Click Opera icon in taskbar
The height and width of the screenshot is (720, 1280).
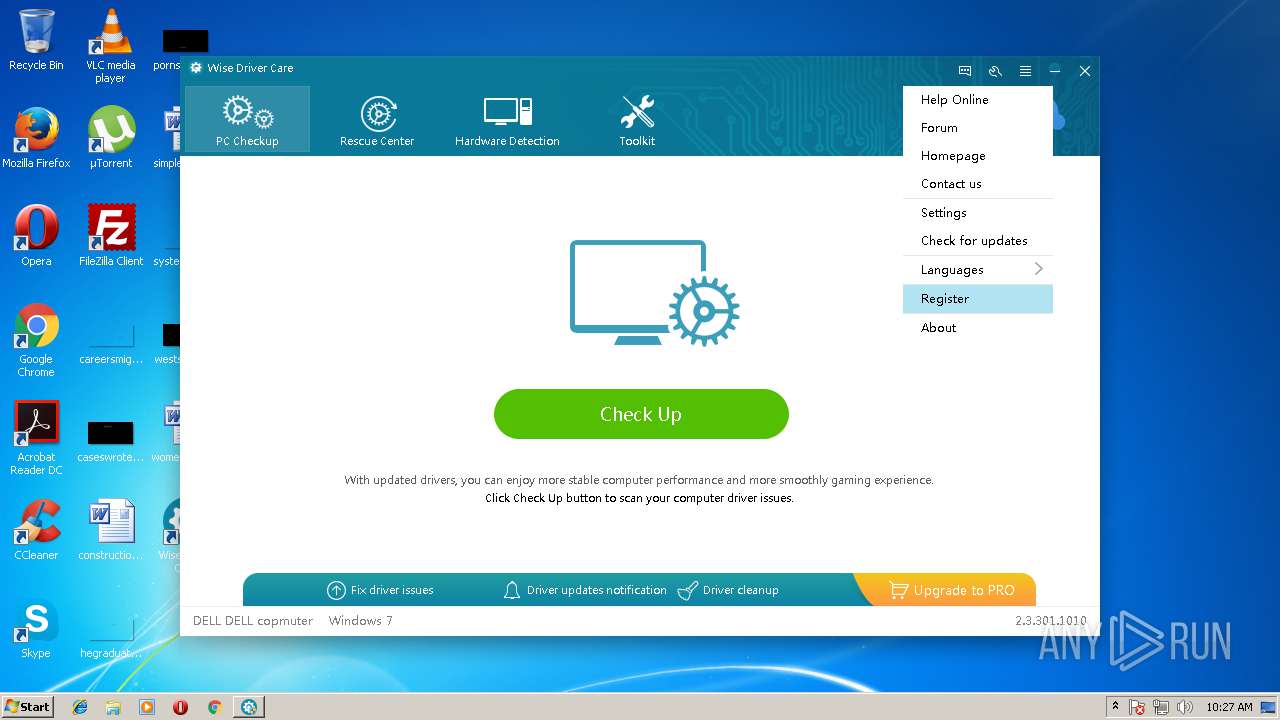pos(180,707)
